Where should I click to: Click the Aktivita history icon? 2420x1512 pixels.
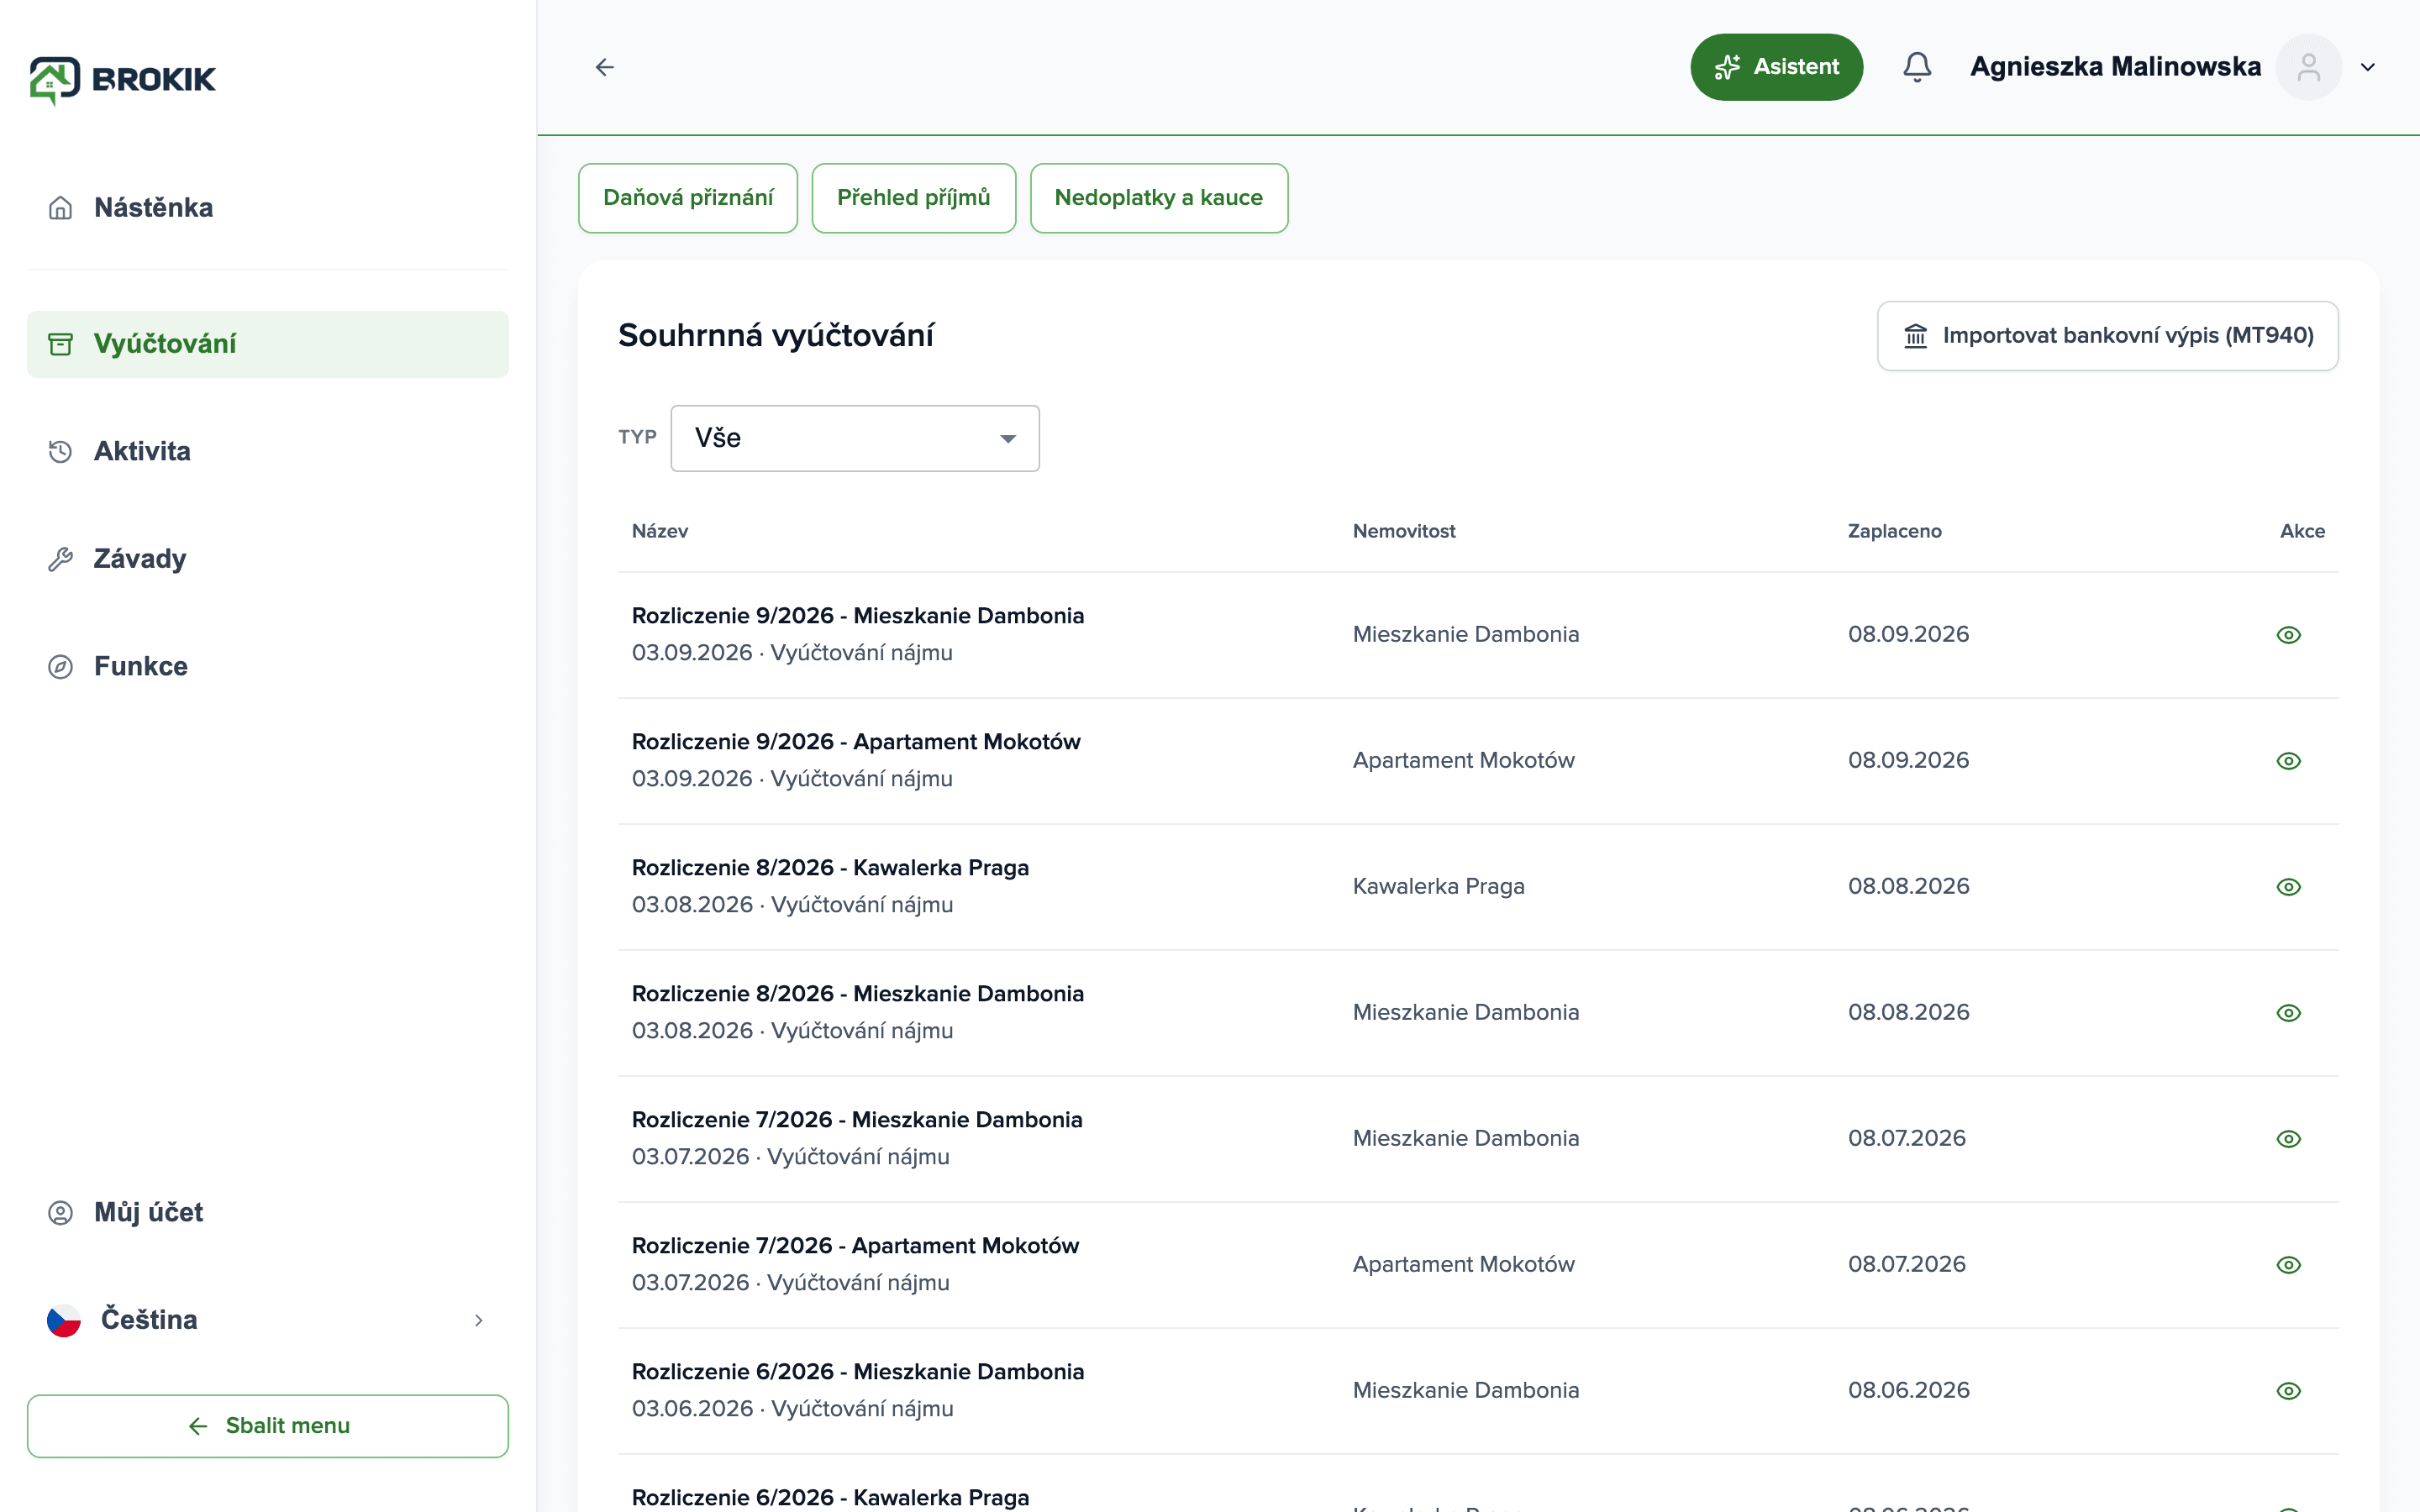click(60, 452)
